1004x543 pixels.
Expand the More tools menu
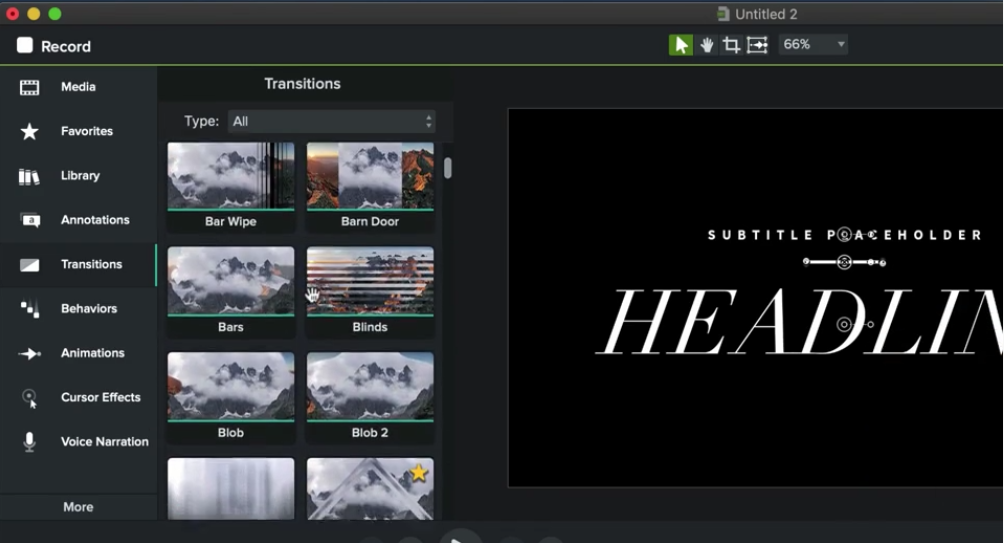pyautogui.click(x=78, y=507)
